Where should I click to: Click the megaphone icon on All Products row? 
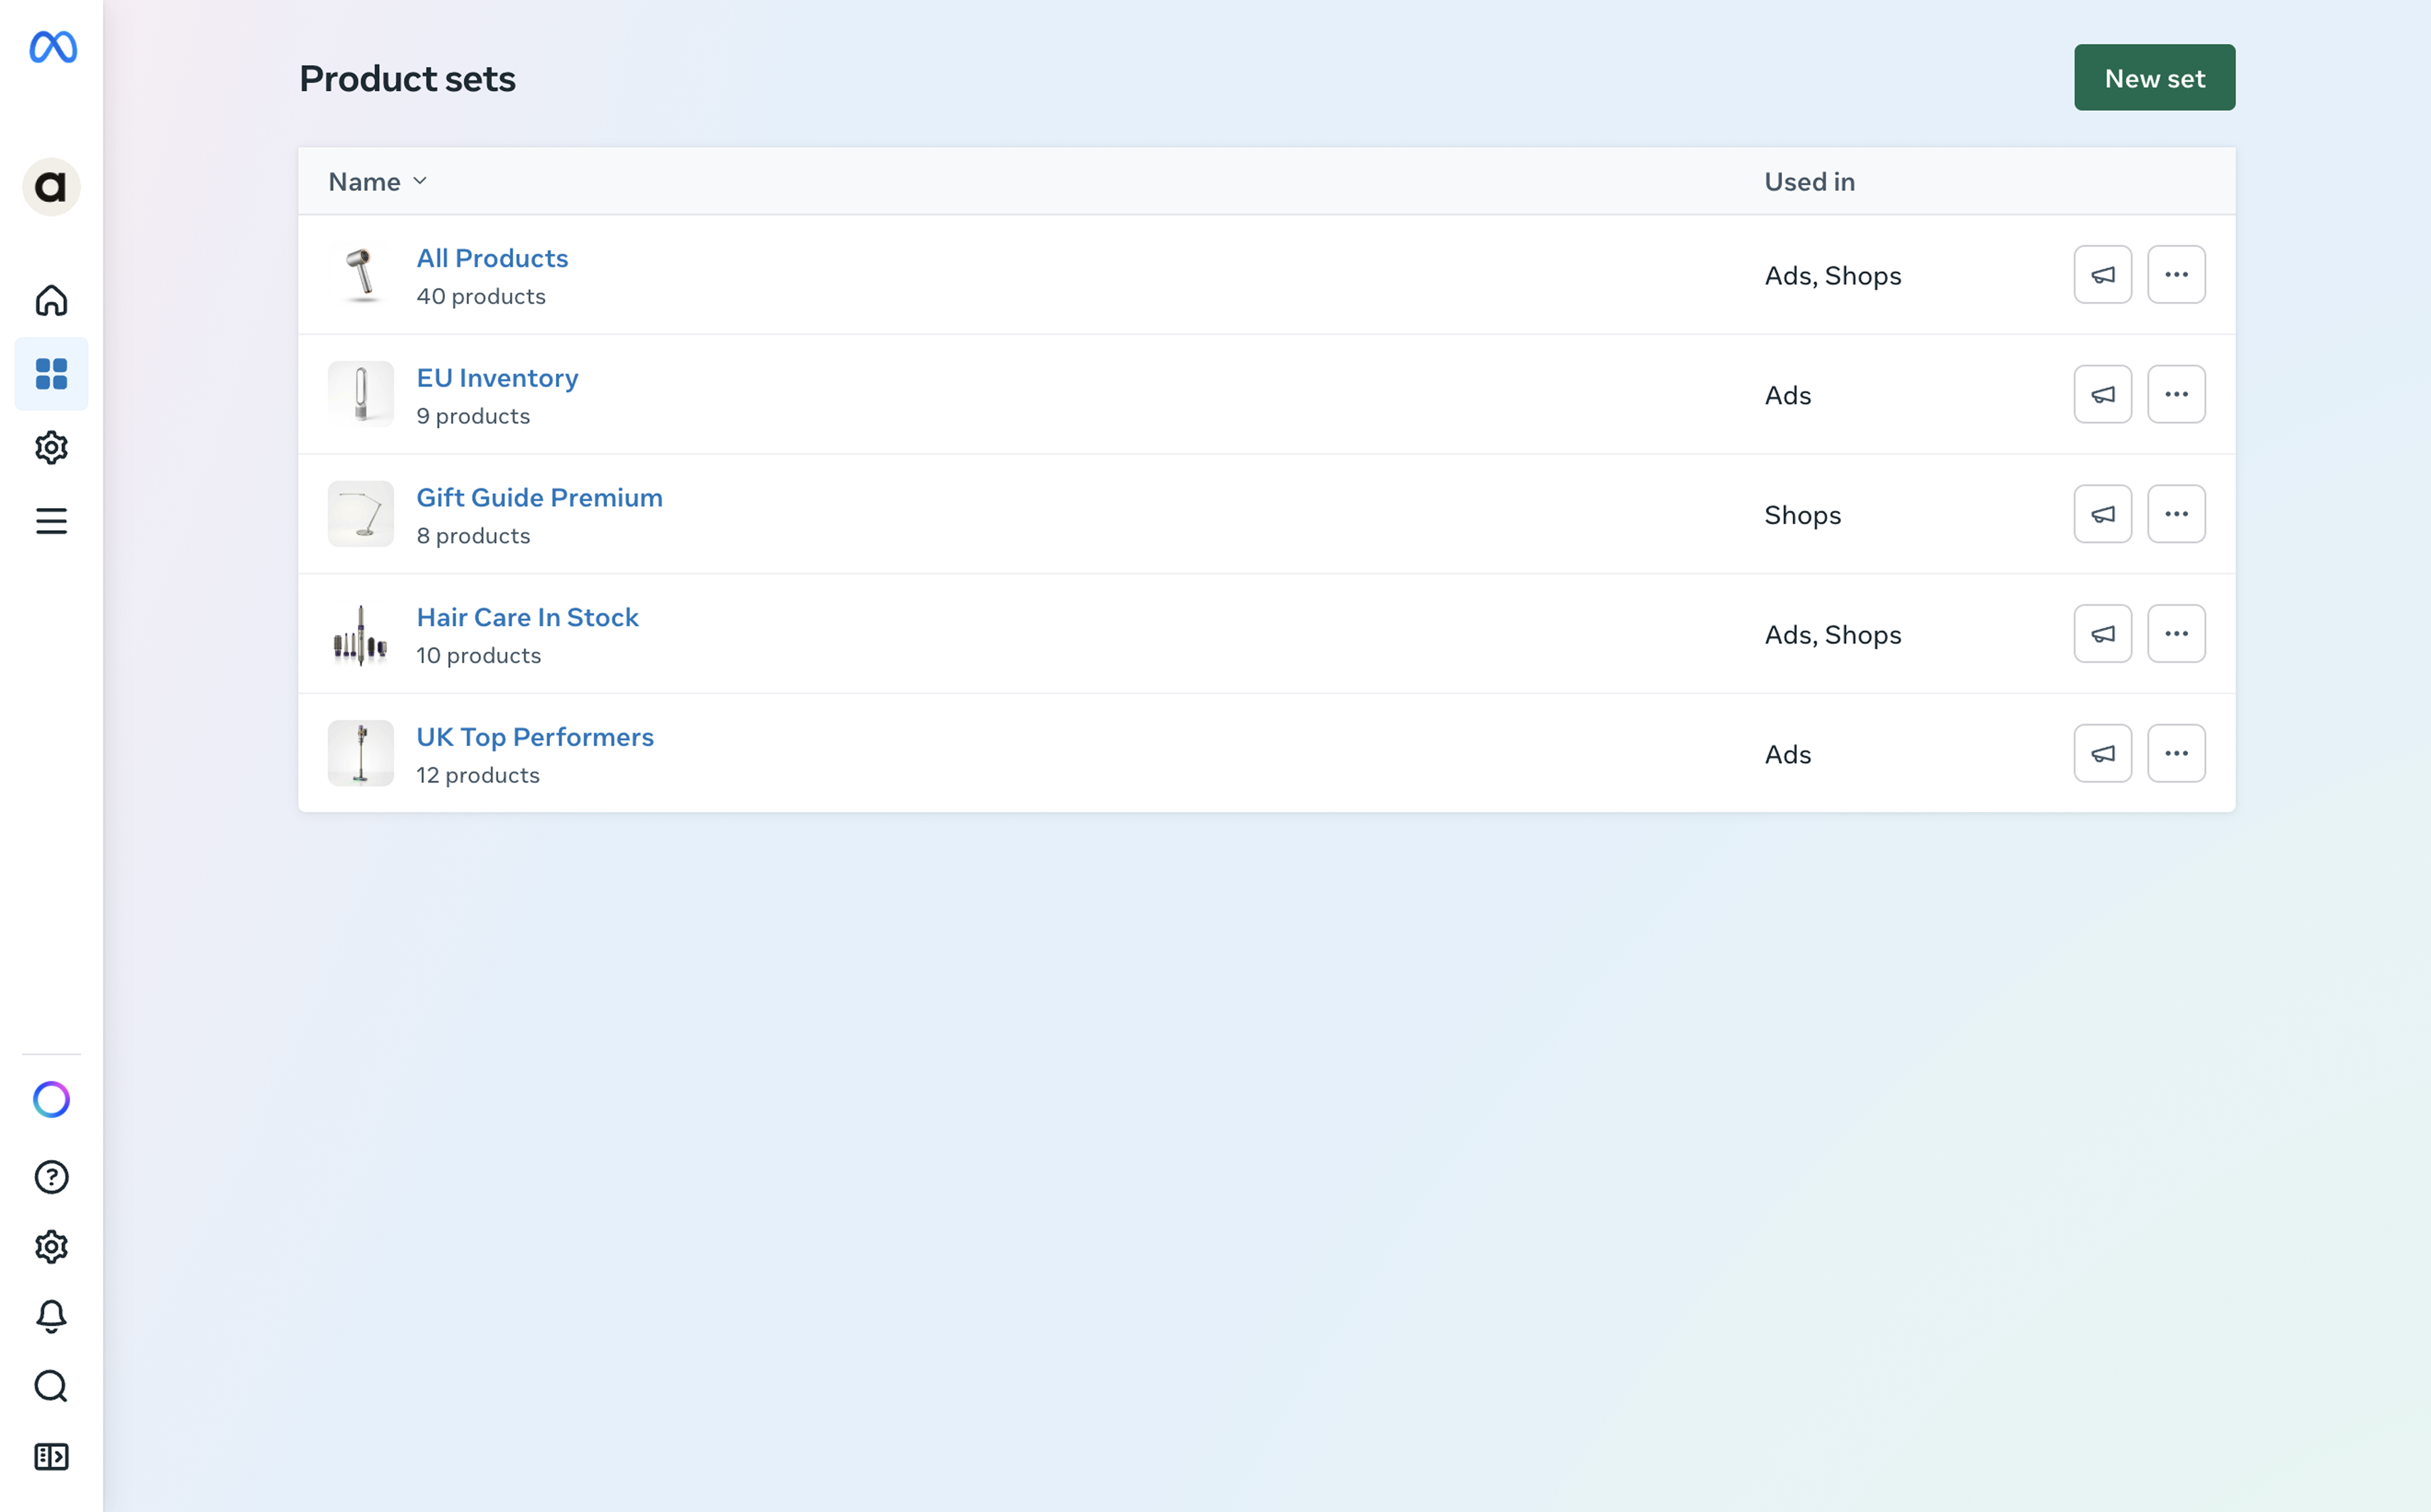(2103, 274)
